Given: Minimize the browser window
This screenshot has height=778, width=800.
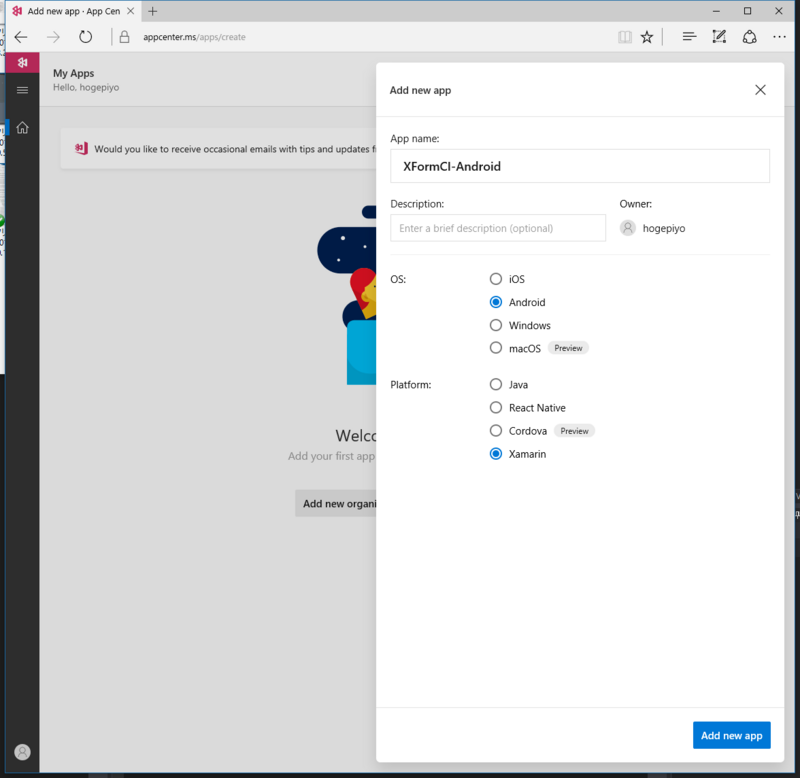Looking at the screenshot, I should point(716,11).
